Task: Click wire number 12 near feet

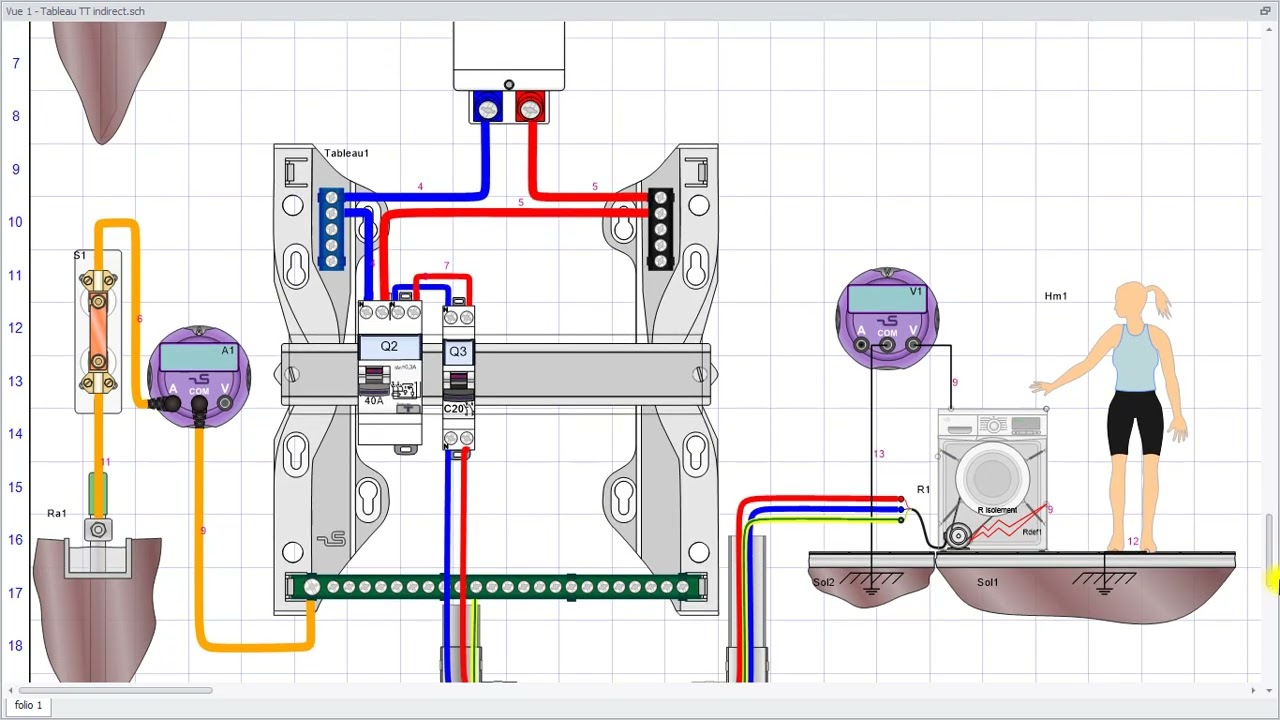Action: point(1132,542)
